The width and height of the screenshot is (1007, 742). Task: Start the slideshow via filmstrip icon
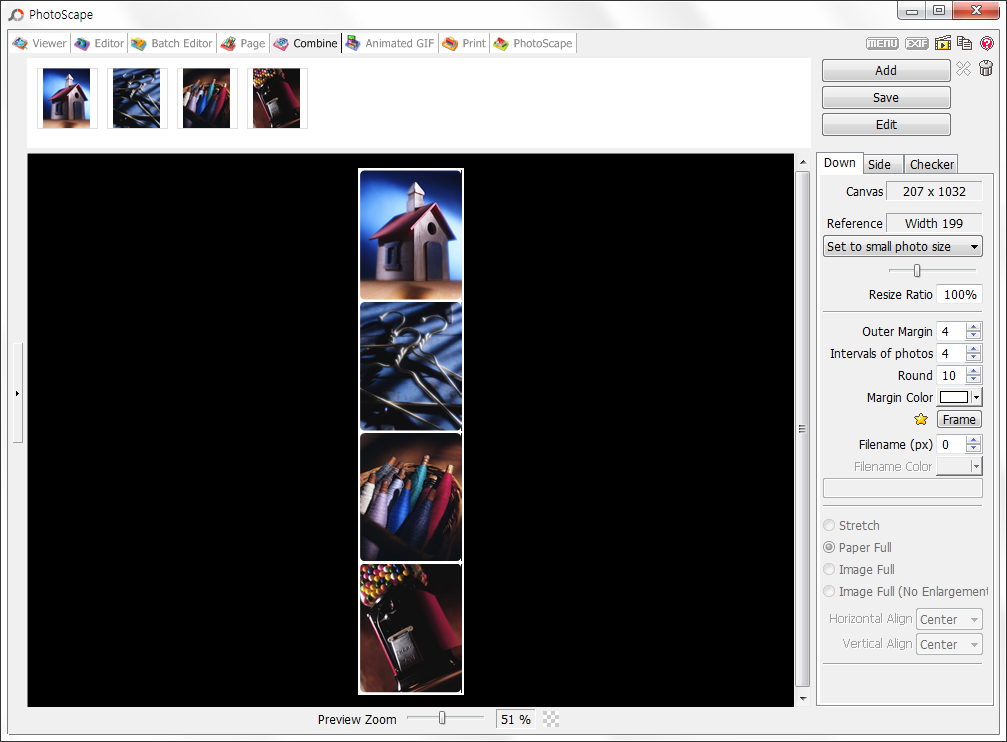pos(943,43)
